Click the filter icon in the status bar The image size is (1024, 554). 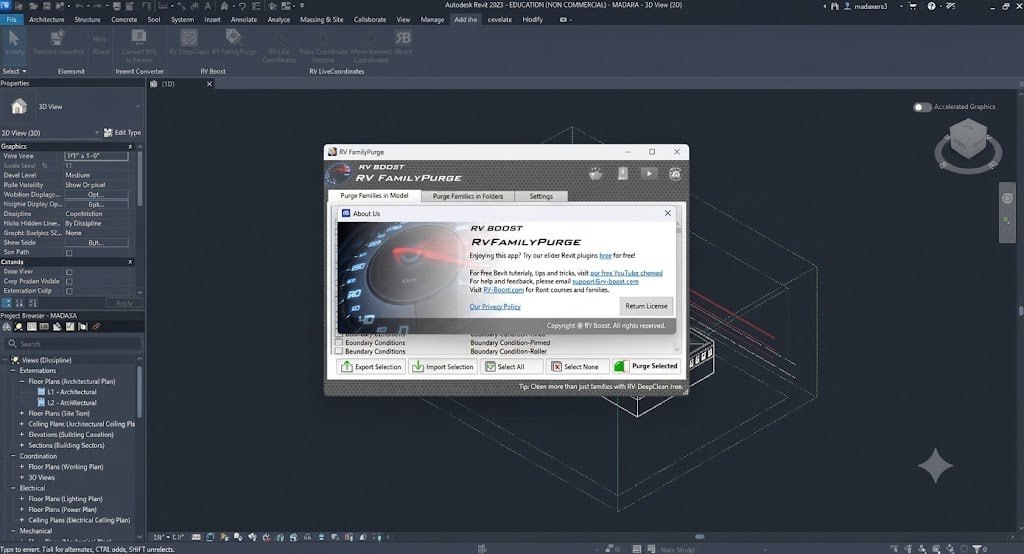click(977, 549)
